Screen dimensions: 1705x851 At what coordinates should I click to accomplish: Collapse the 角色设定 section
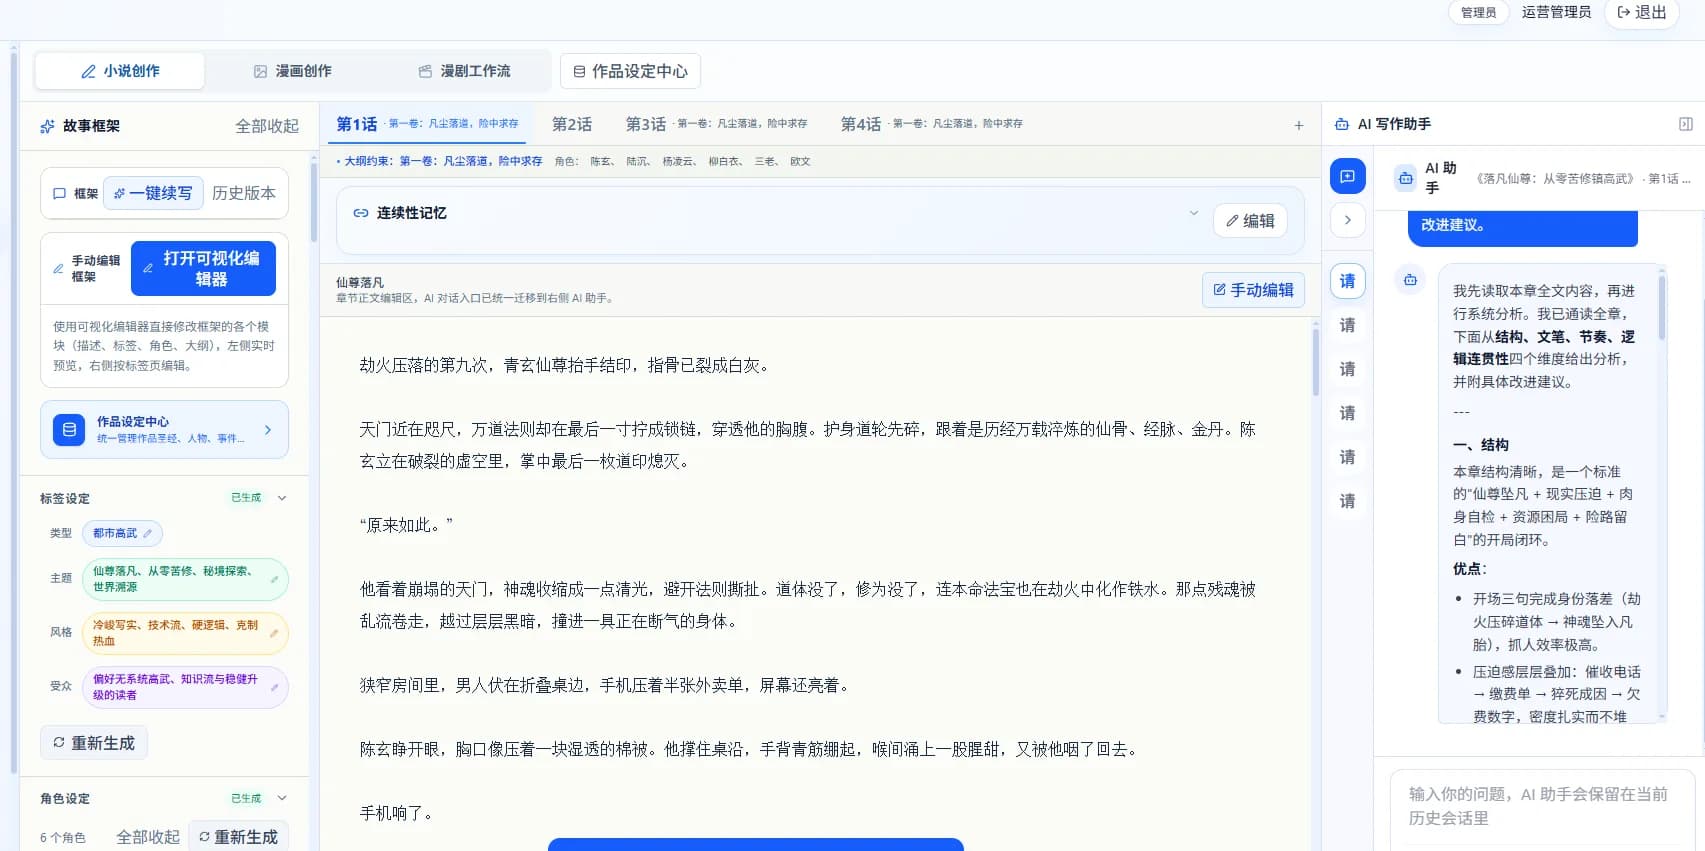coord(282,798)
